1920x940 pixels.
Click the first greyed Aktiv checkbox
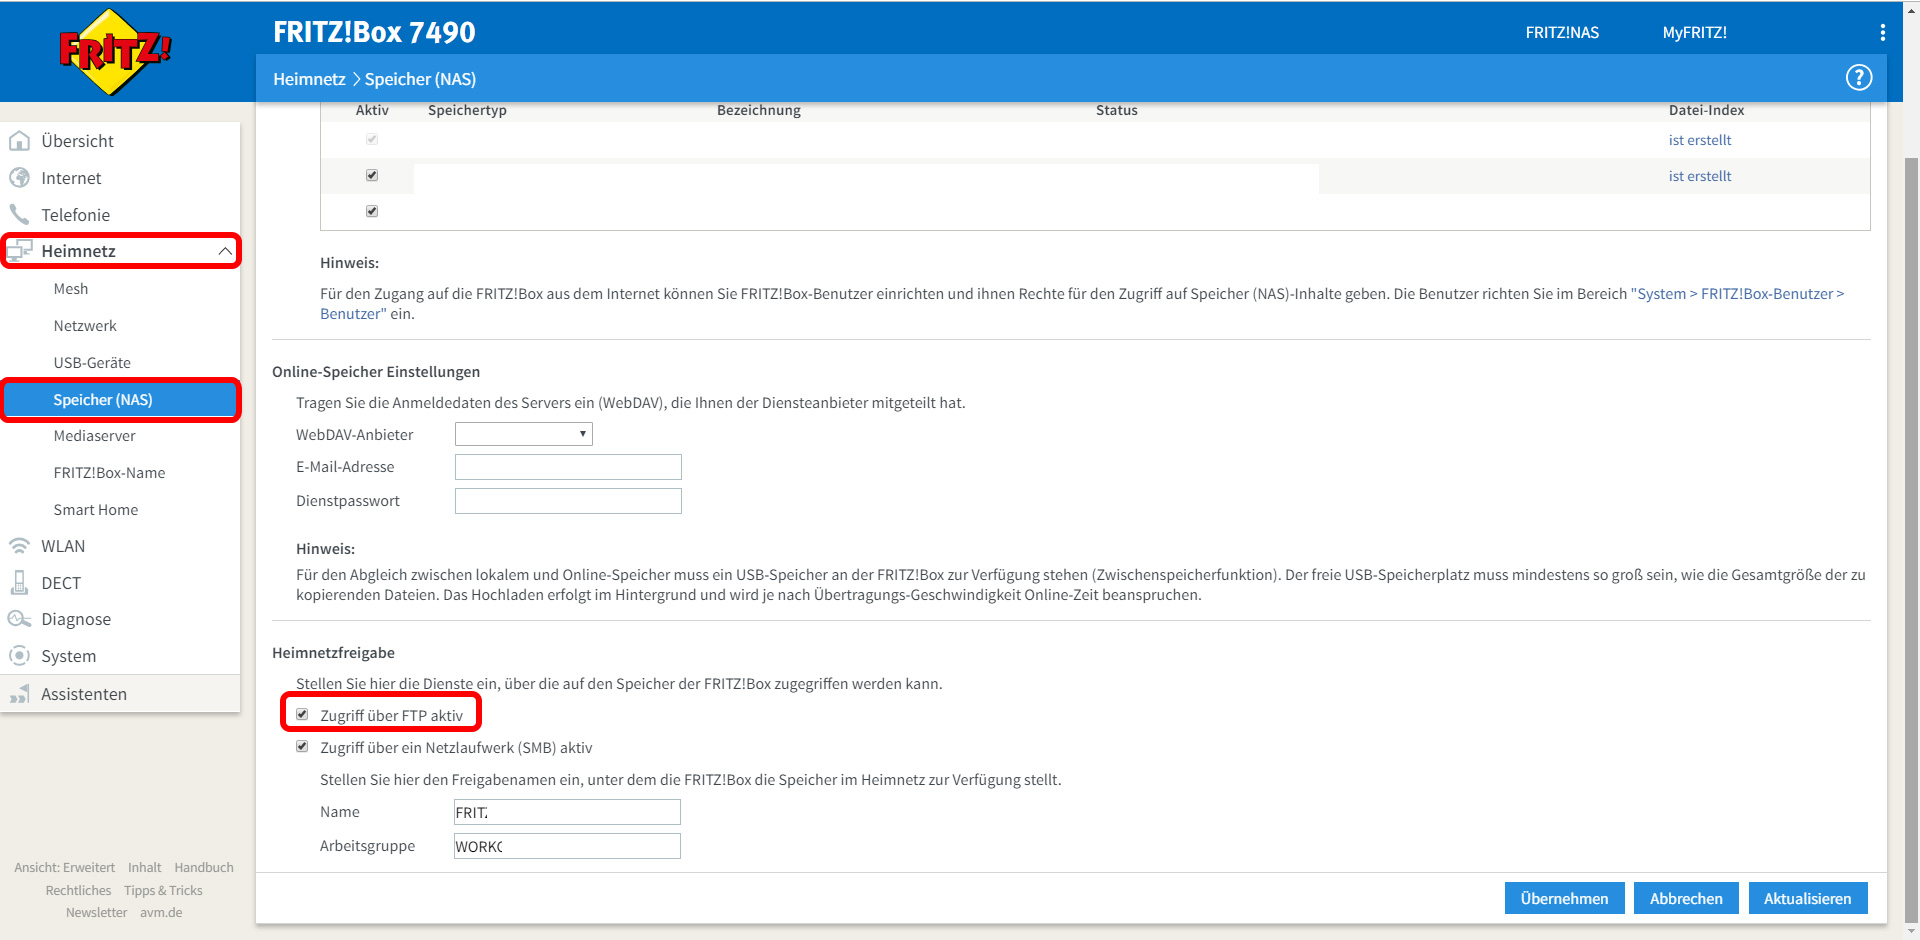click(372, 139)
